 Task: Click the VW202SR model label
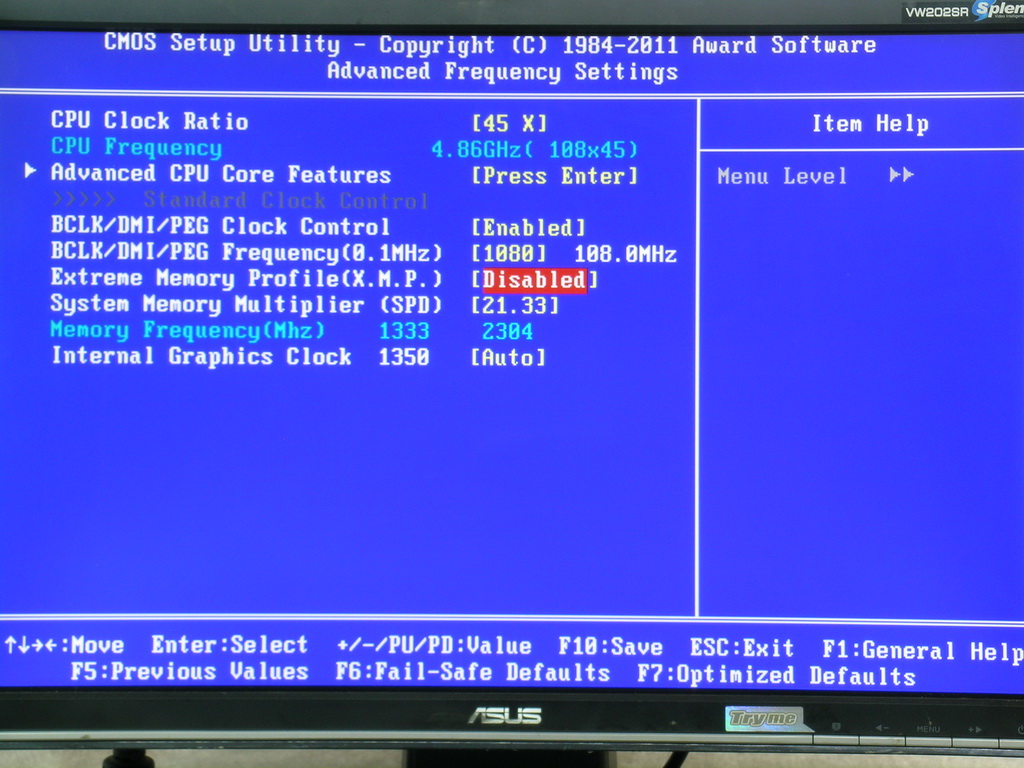click(937, 12)
